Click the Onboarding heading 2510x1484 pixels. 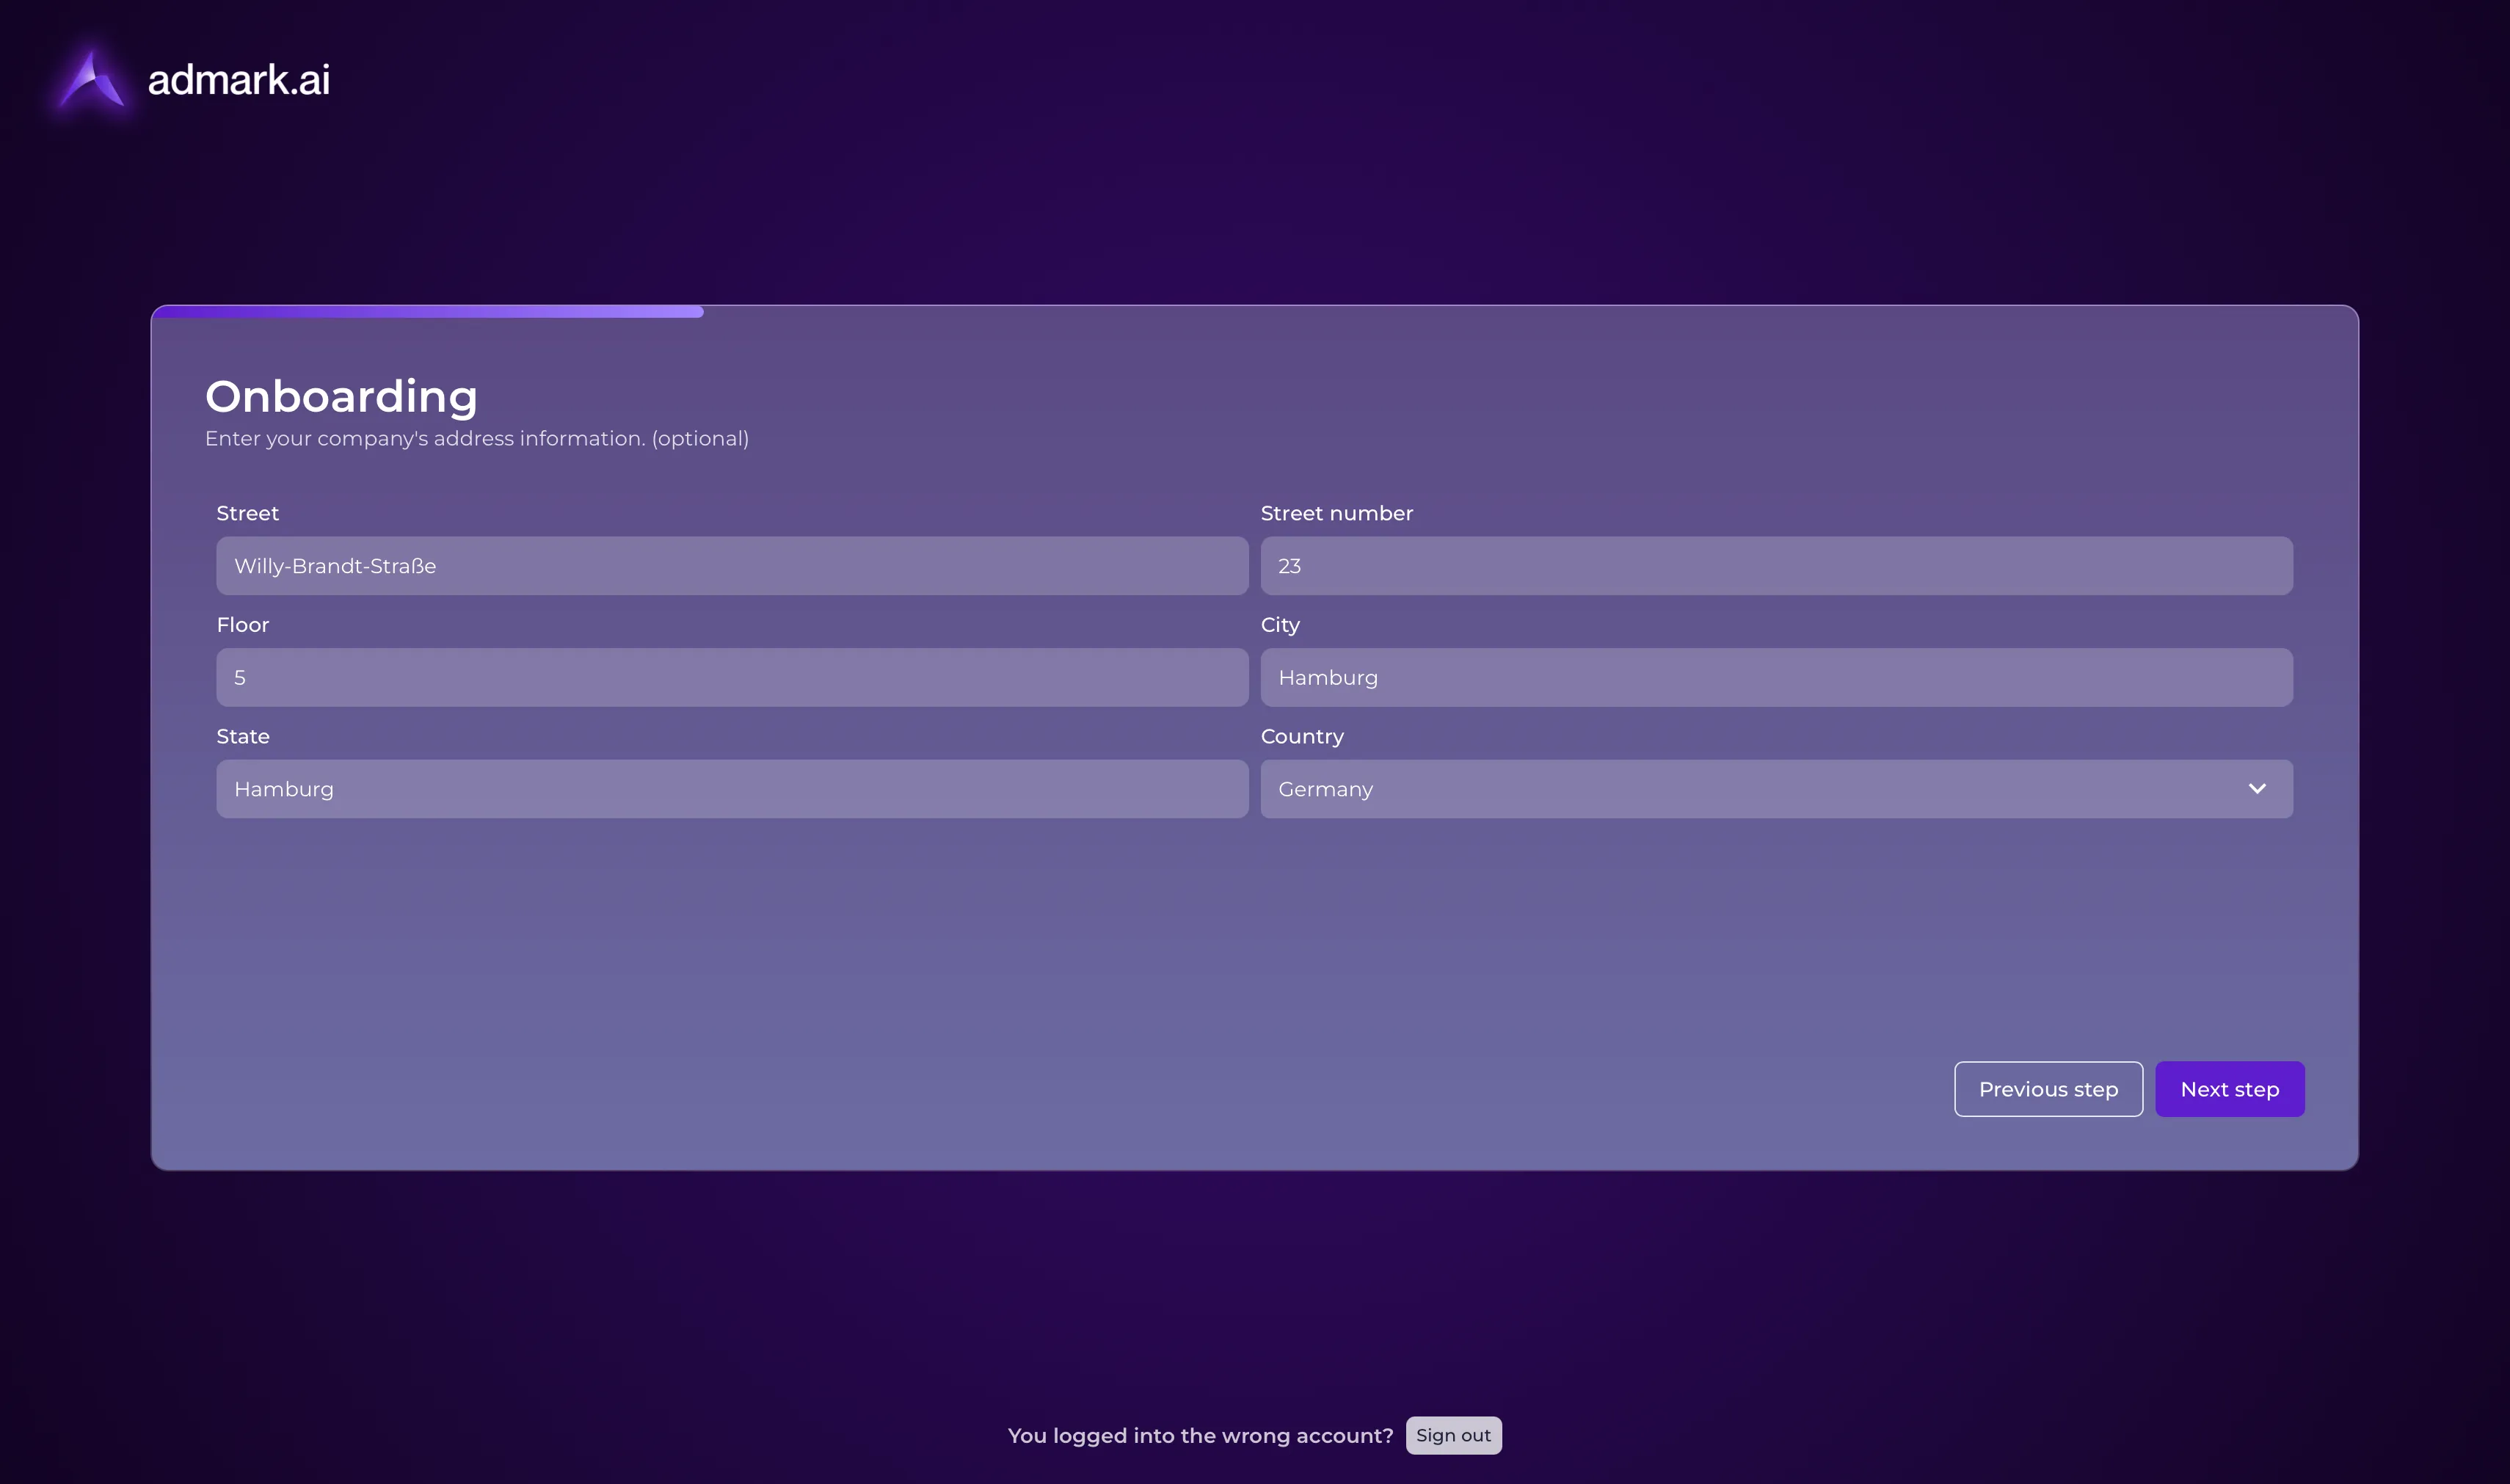pyautogui.click(x=341, y=396)
